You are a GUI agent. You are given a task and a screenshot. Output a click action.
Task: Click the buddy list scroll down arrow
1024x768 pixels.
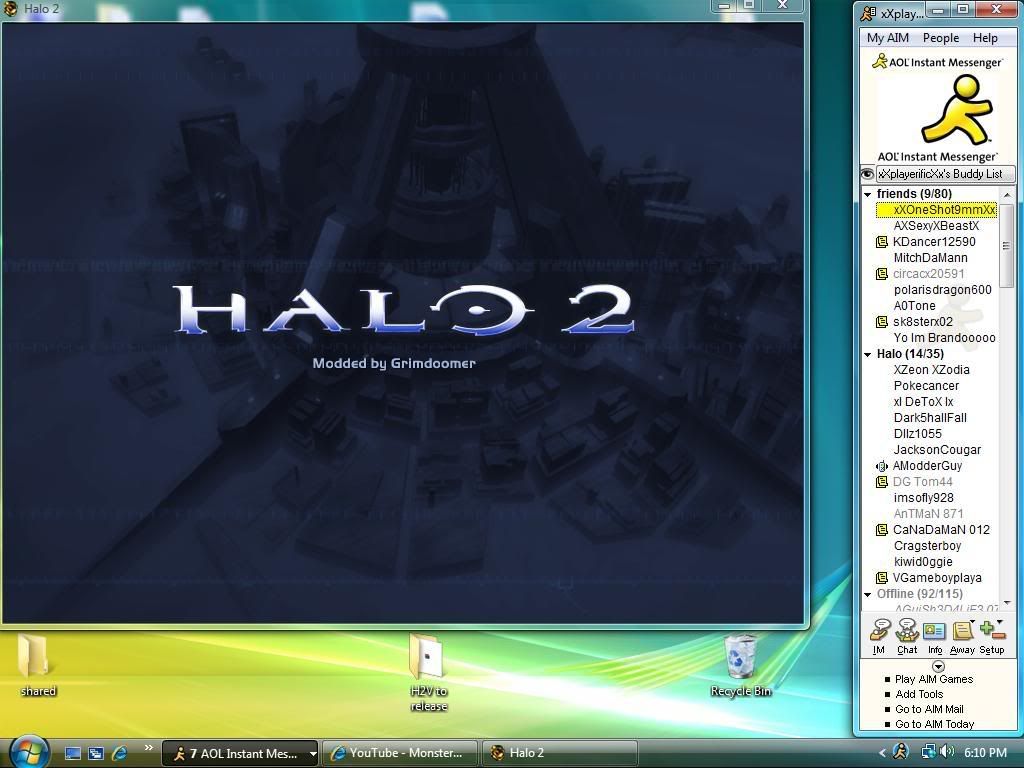[1006, 602]
